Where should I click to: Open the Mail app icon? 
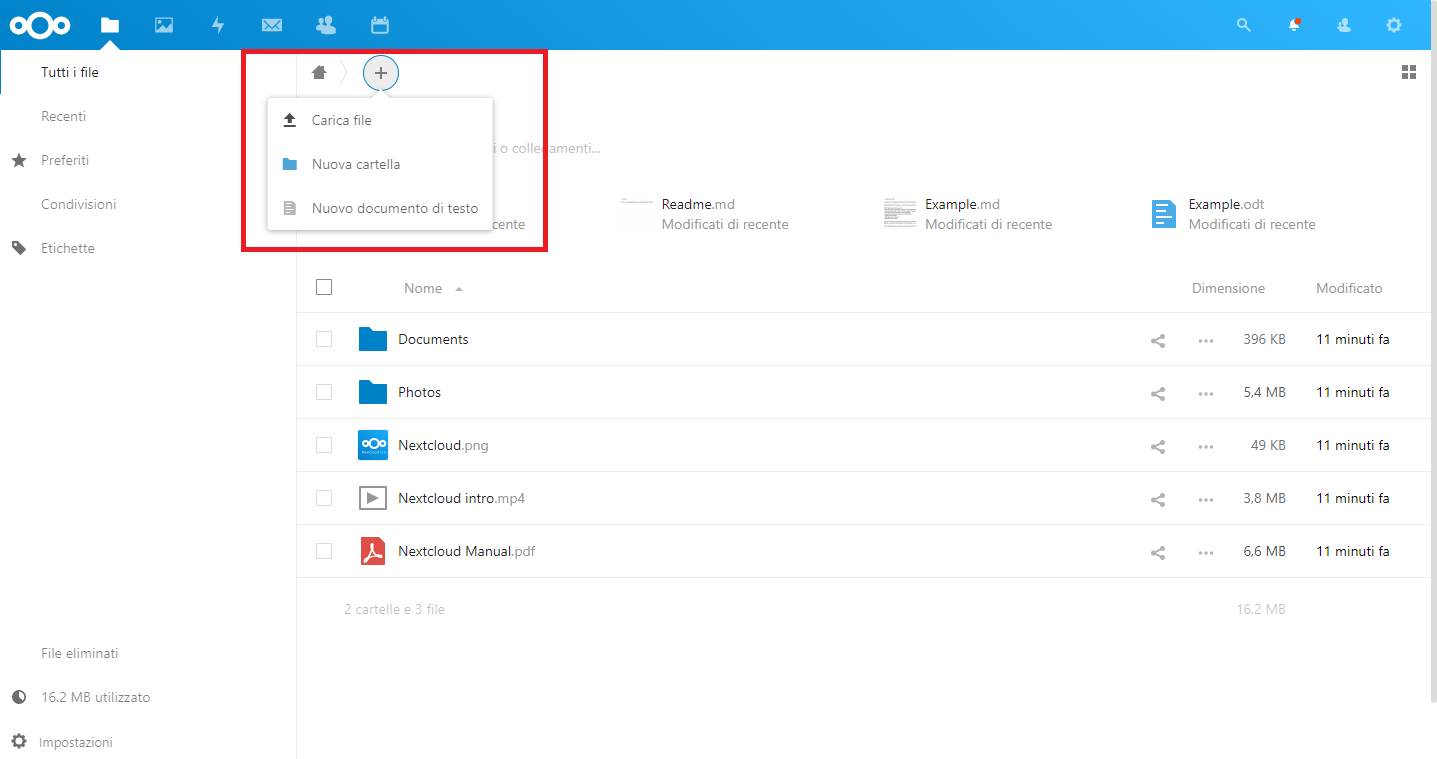[271, 25]
